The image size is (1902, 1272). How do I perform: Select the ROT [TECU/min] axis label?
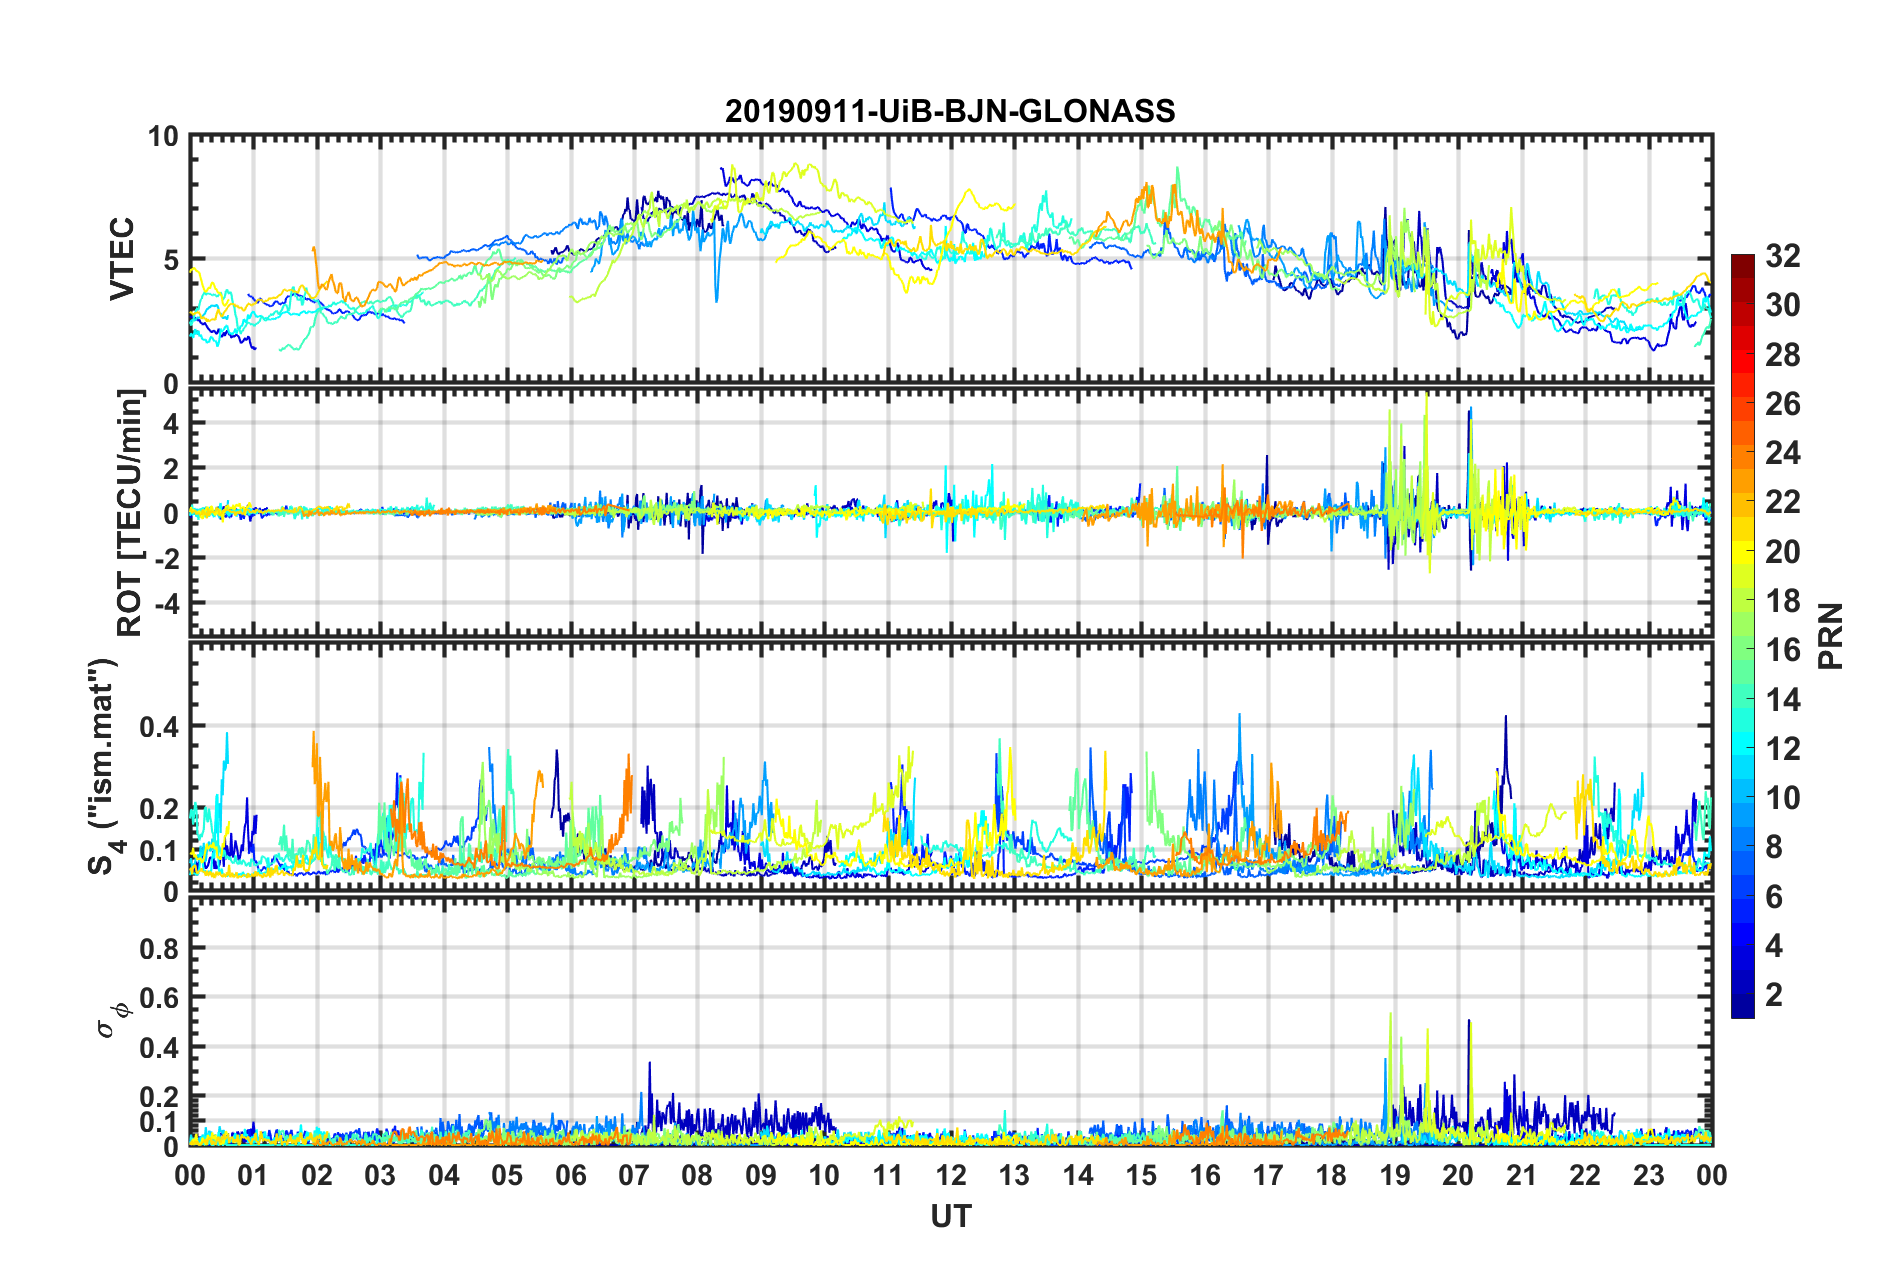click(130, 513)
